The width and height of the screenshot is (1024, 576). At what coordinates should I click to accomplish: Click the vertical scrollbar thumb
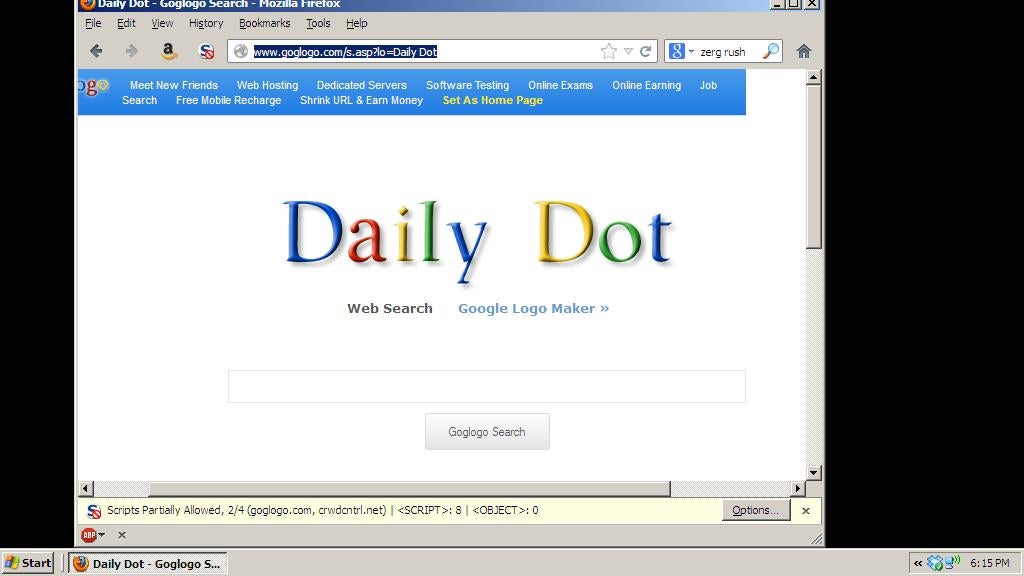(813, 167)
